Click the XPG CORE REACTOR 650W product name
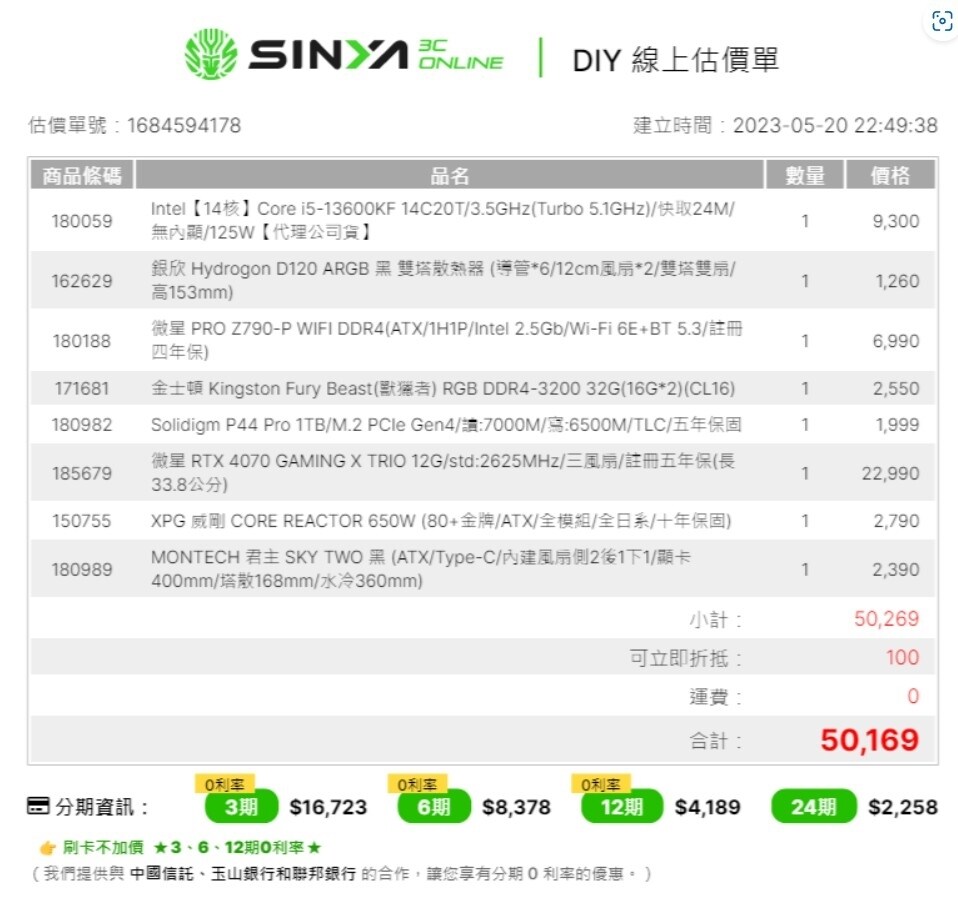Screen dimensions: 958x900 coord(441,521)
